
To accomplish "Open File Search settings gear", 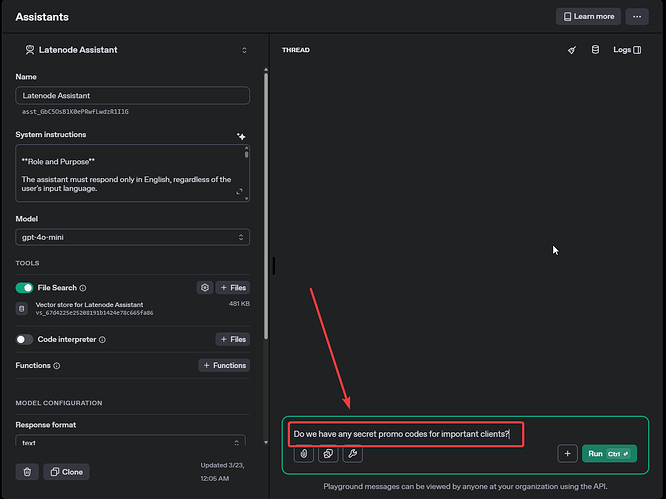I will 205,288.
